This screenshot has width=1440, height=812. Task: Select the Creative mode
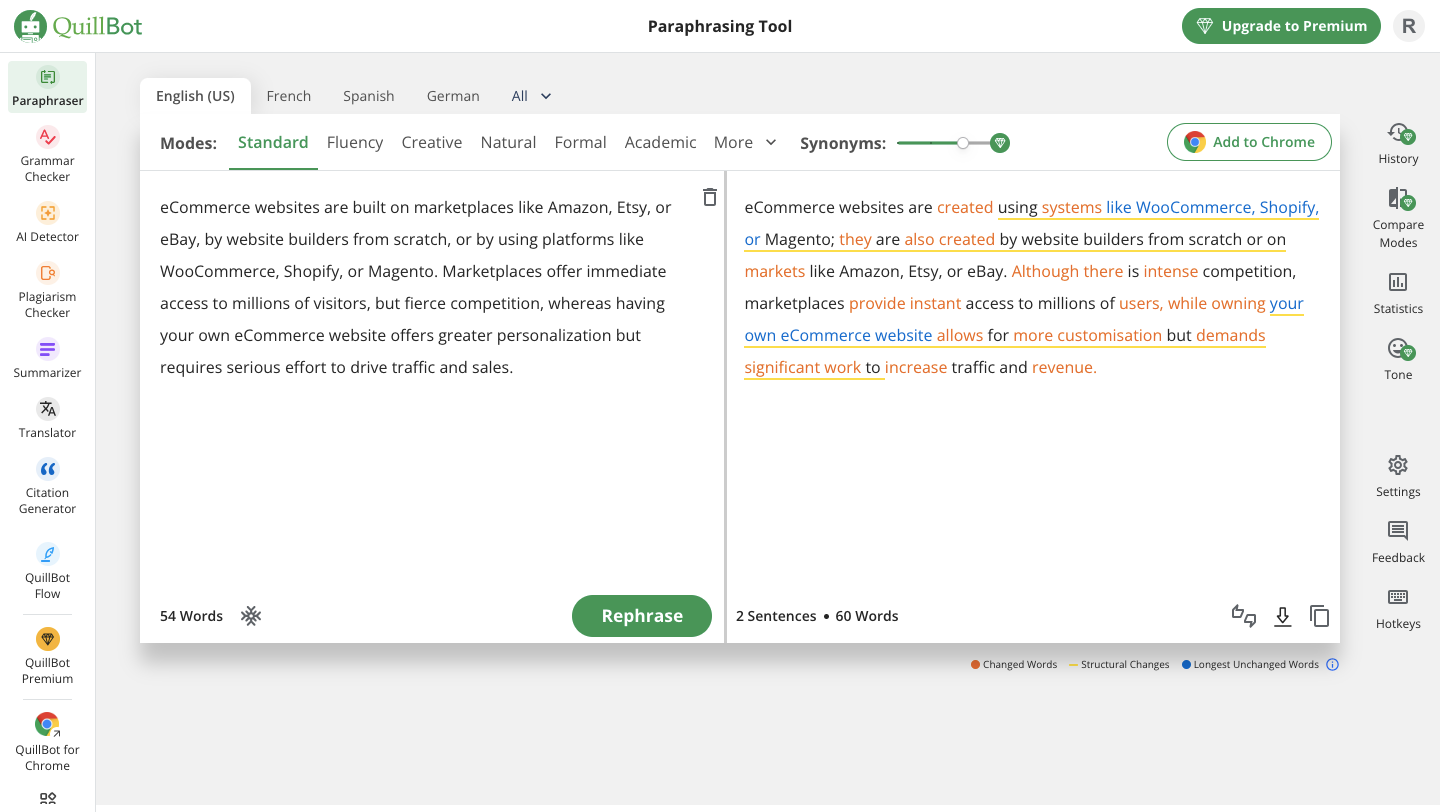[x=432, y=143]
